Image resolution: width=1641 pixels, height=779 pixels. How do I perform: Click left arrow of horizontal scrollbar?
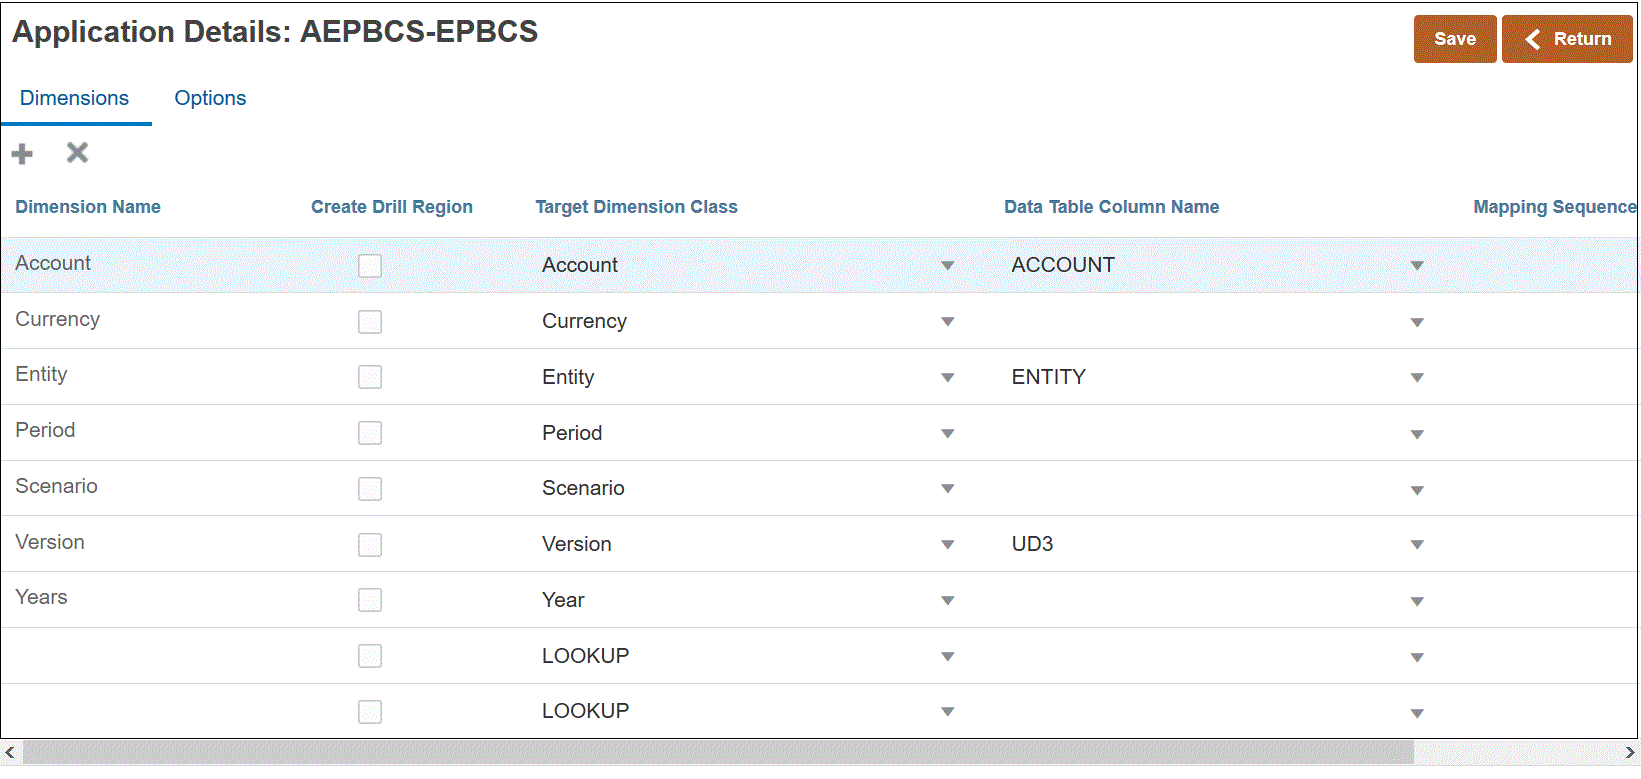pyautogui.click(x=10, y=753)
